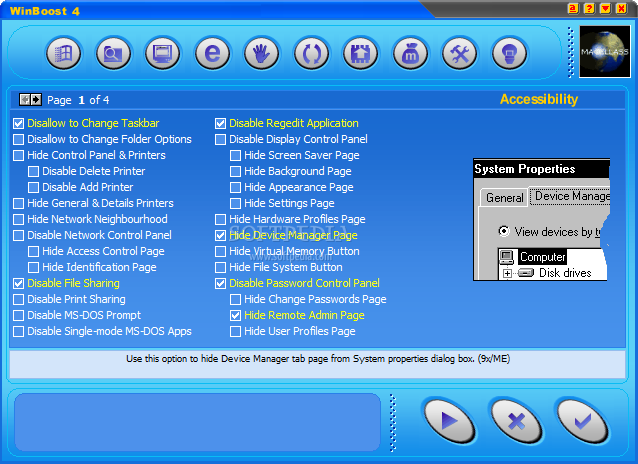Open the light bulb tips icon

pyautogui.click(x=509, y=53)
